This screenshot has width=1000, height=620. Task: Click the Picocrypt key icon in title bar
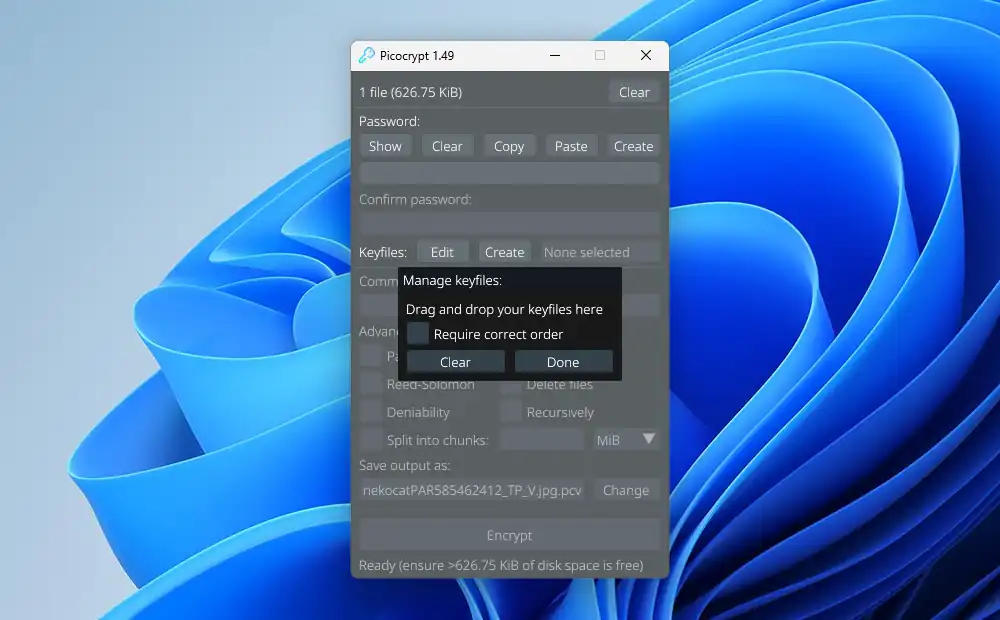[367, 55]
